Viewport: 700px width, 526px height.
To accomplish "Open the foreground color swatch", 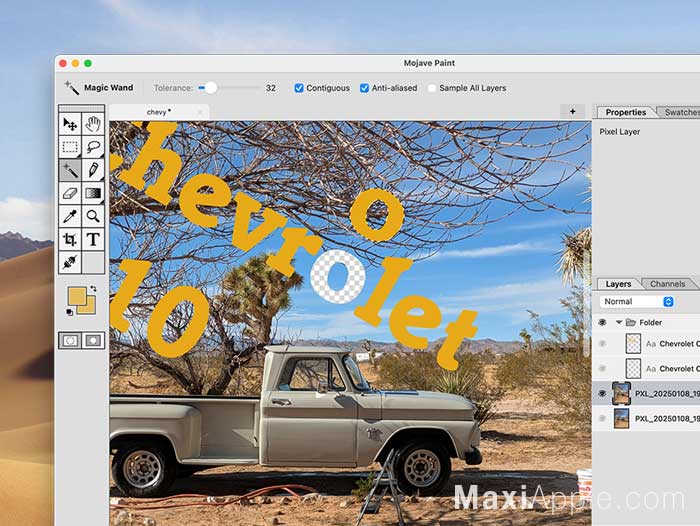I will [x=76, y=296].
